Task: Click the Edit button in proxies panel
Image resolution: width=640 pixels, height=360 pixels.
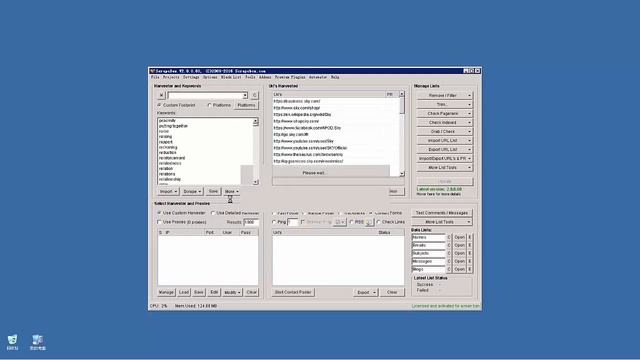Action: click(214, 292)
